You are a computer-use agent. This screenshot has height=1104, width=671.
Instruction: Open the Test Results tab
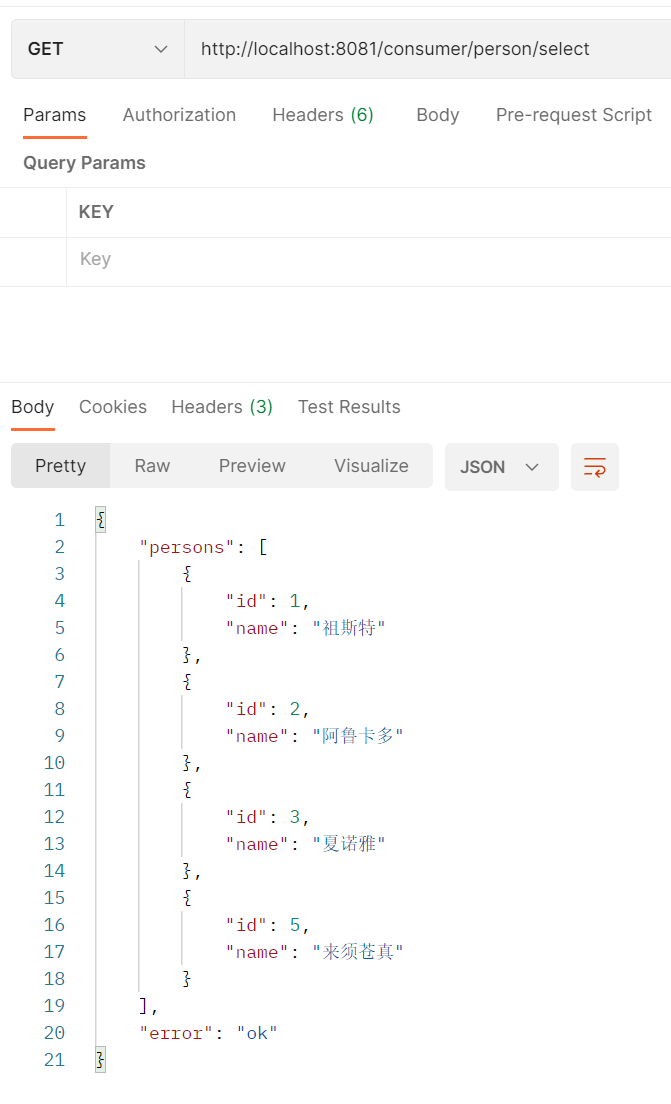(349, 407)
